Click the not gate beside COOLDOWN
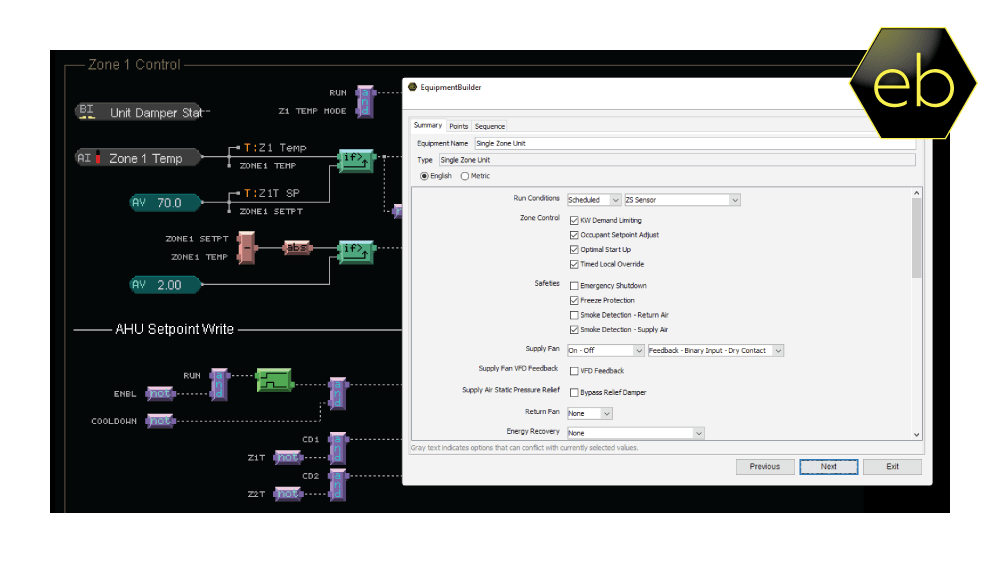The height and width of the screenshot is (563, 1000). (160, 421)
